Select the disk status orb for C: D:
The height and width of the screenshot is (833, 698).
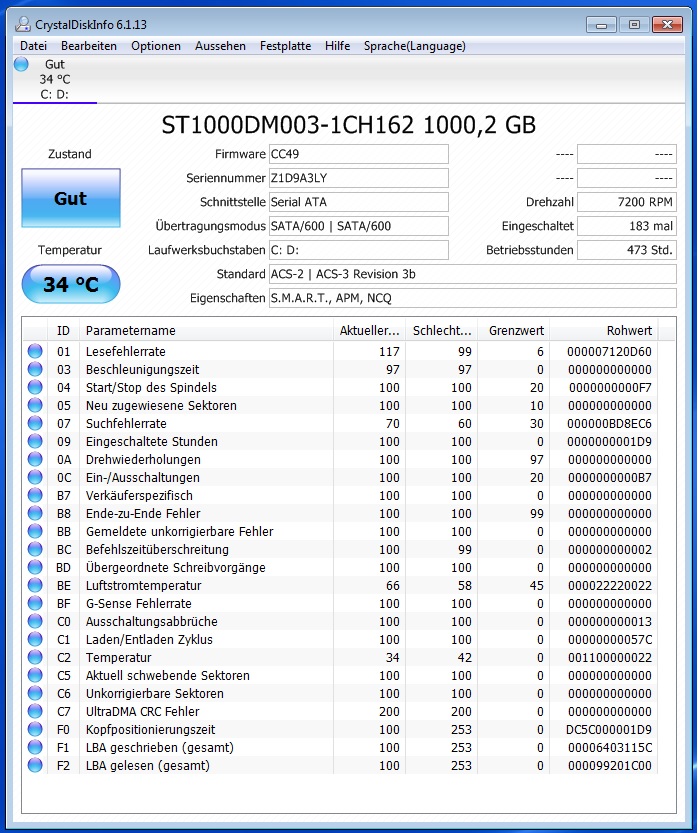tap(21, 64)
